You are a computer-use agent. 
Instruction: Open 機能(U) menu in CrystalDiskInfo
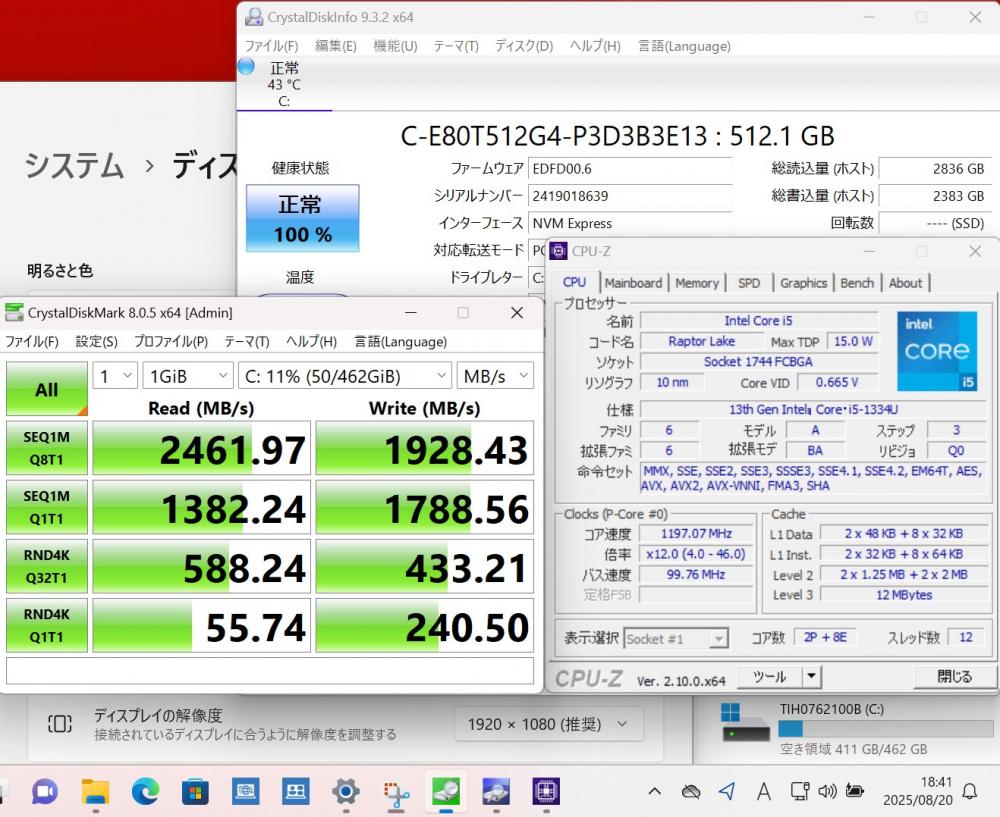pyautogui.click(x=395, y=46)
